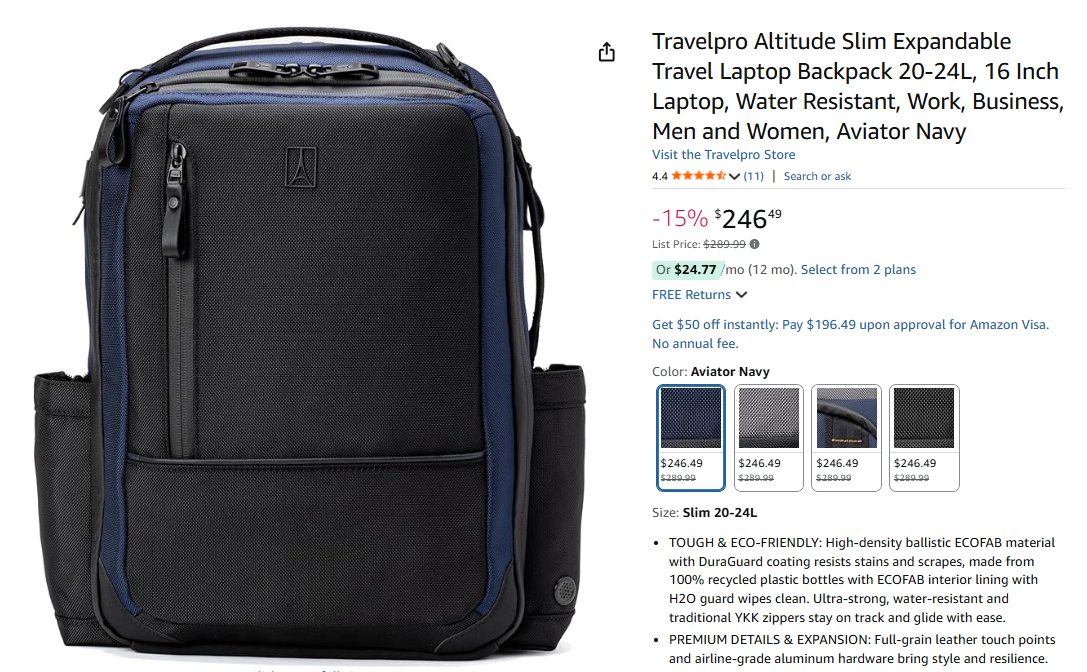Image resolution: width=1087 pixels, height=672 pixels.
Task: Click the Get $50 off Amazon Visa offer
Action: 851,334
